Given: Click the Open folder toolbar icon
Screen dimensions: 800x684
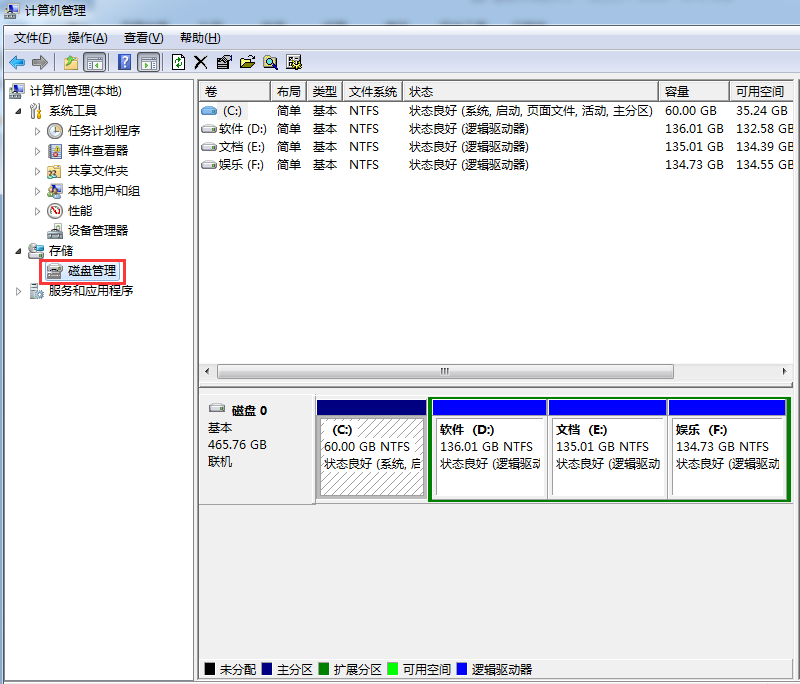Looking at the screenshot, I should (247, 62).
